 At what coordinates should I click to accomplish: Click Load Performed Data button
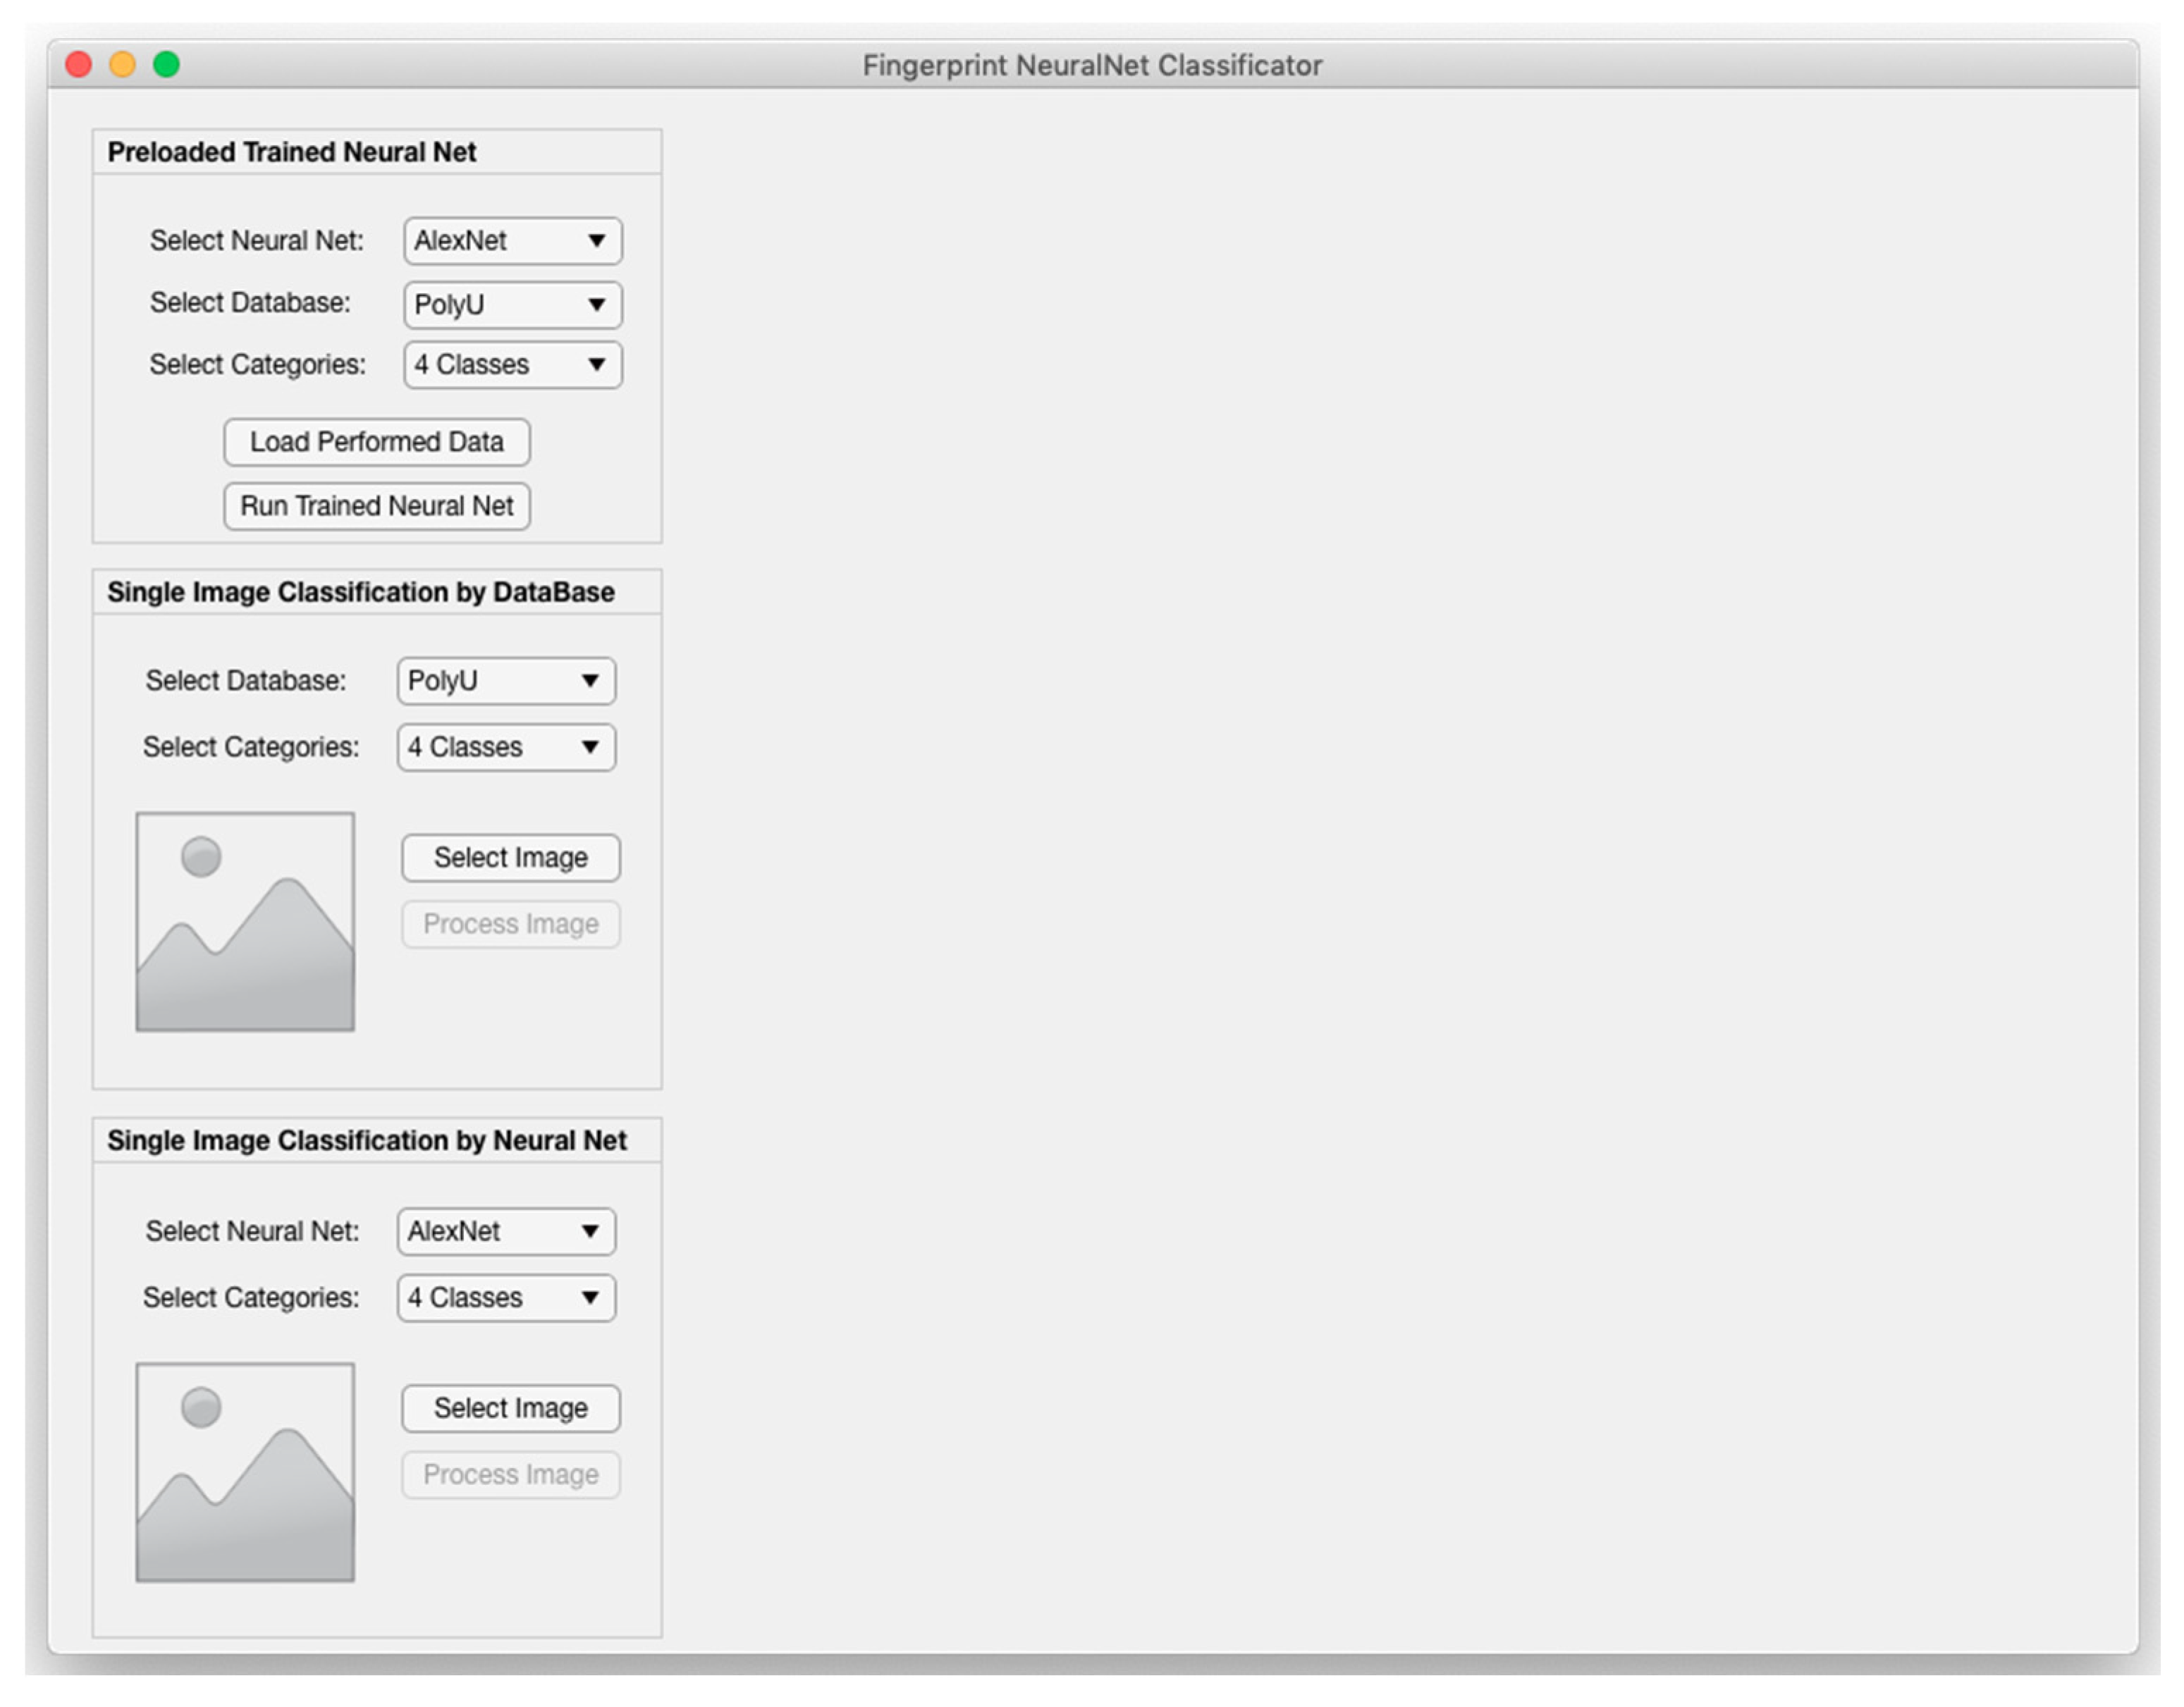376,442
